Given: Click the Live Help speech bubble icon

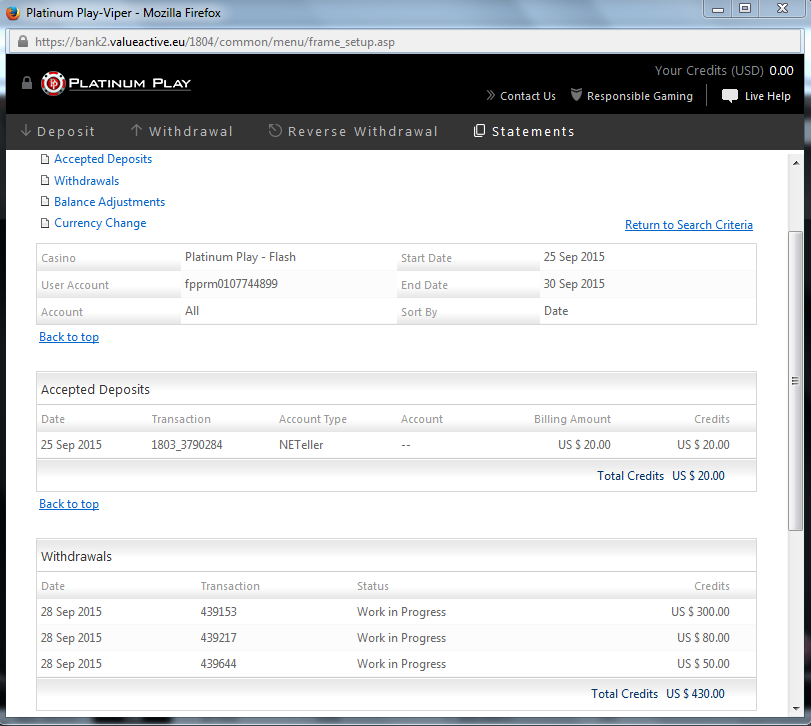Looking at the screenshot, I should click(730, 96).
